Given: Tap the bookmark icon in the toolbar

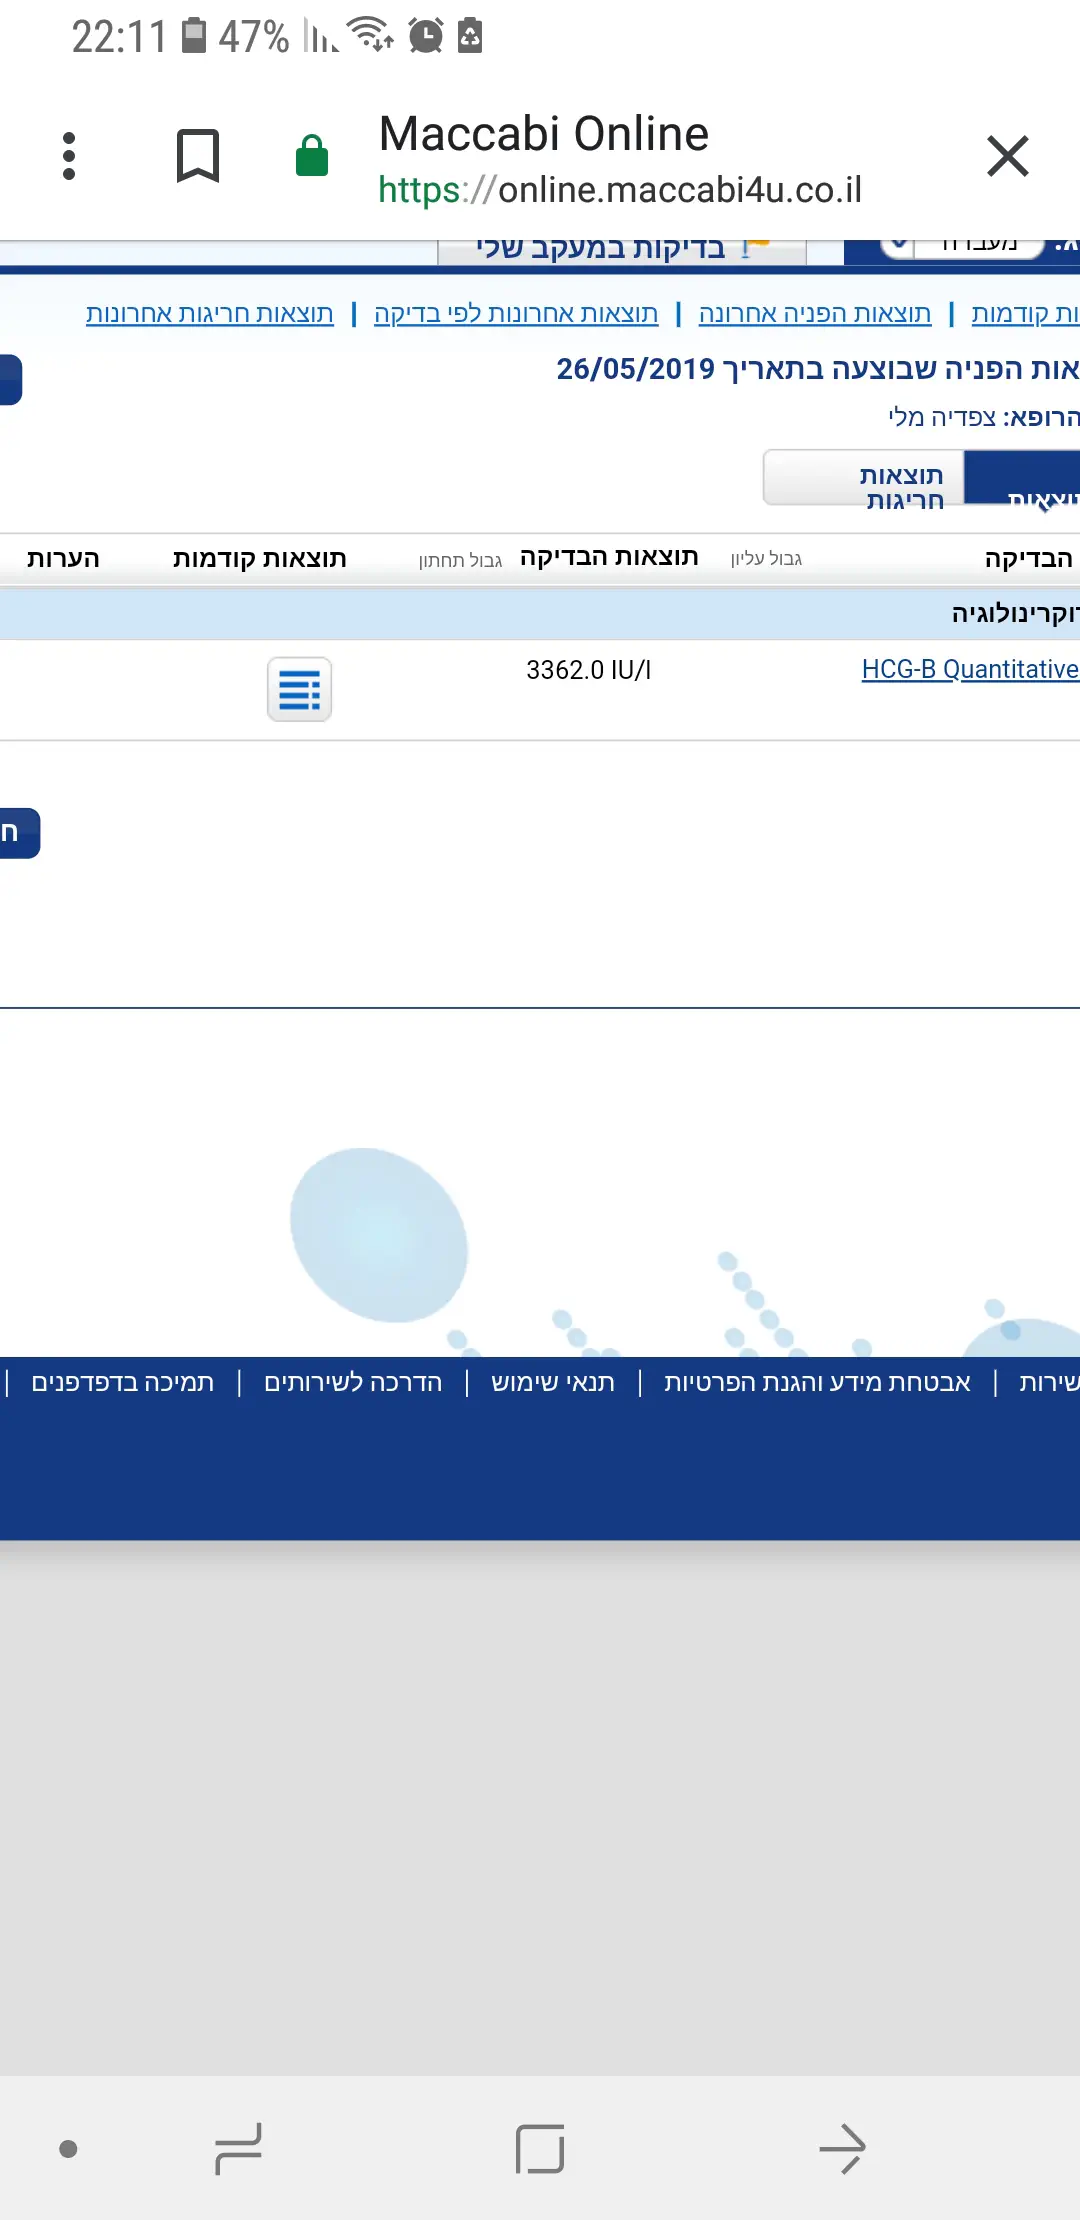Looking at the screenshot, I should click(x=197, y=156).
